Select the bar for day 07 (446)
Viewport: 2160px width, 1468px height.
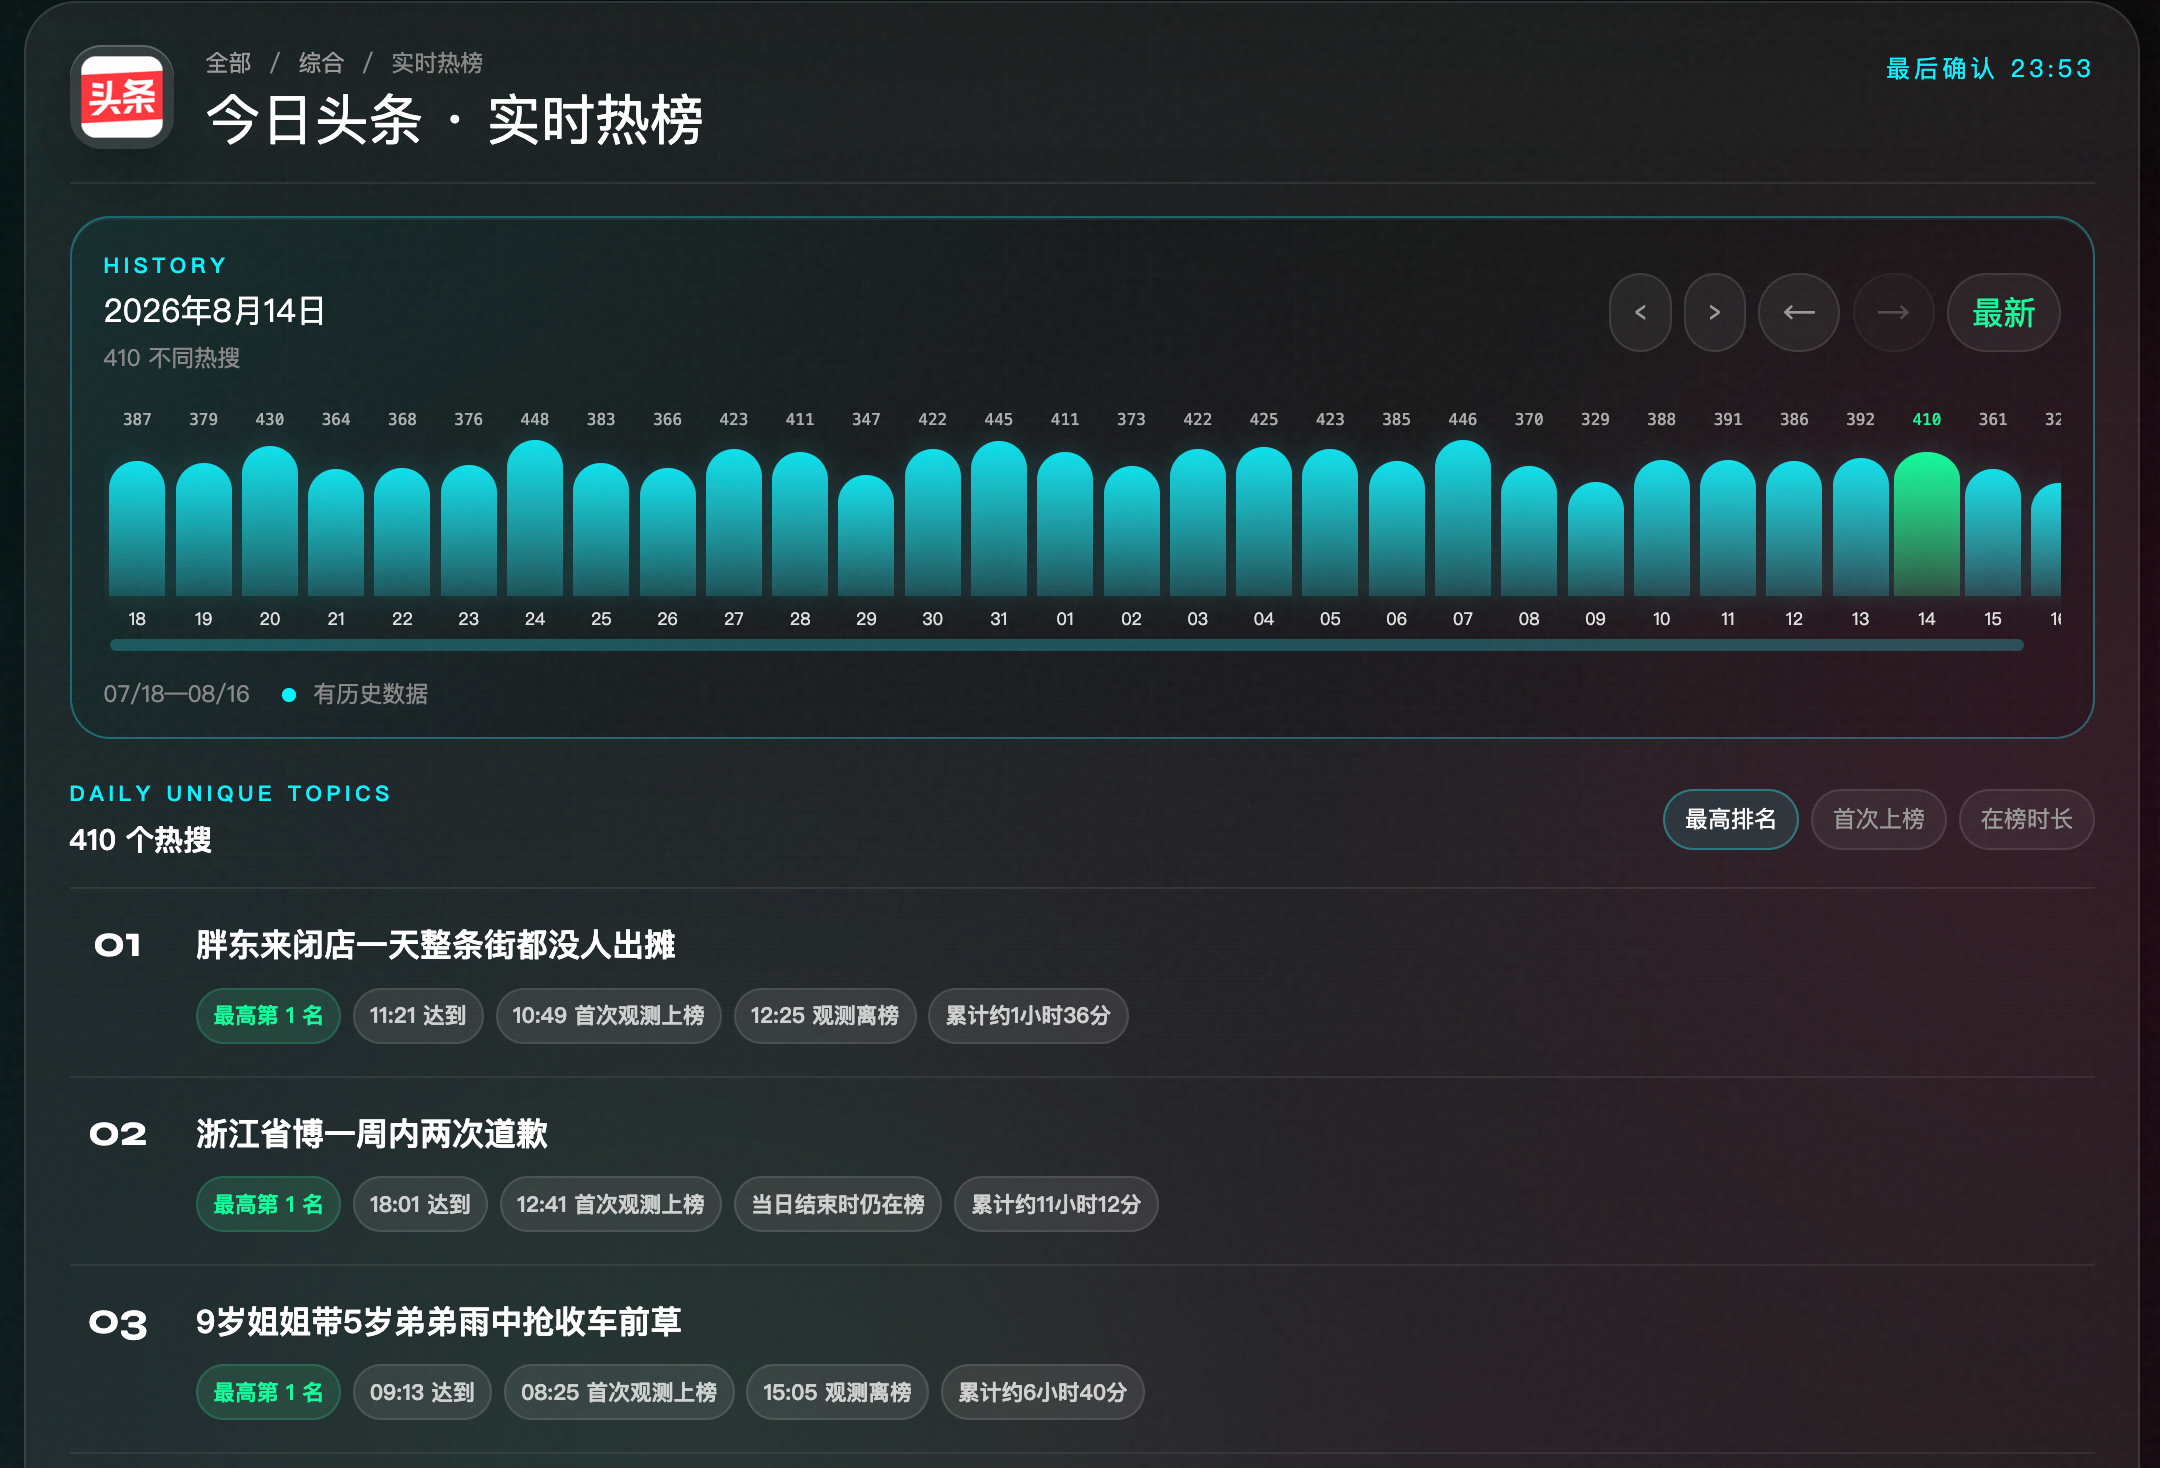tap(1463, 518)
